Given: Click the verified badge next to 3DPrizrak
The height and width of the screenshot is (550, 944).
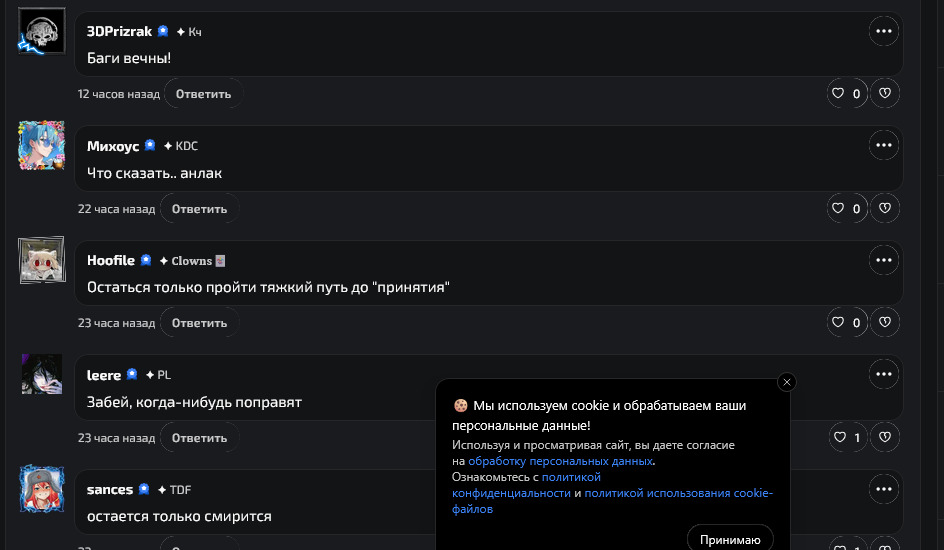Looking at the screenshot, I should [x=163, y=31].
